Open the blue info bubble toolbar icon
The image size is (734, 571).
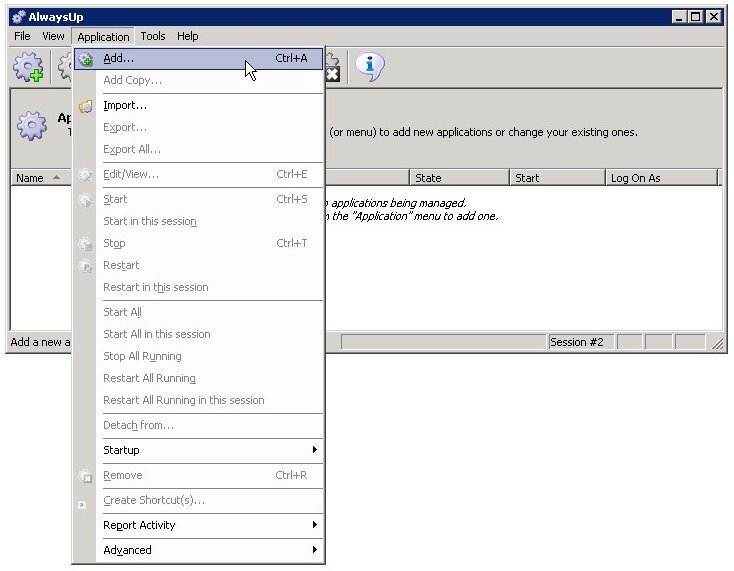point(370,66)
